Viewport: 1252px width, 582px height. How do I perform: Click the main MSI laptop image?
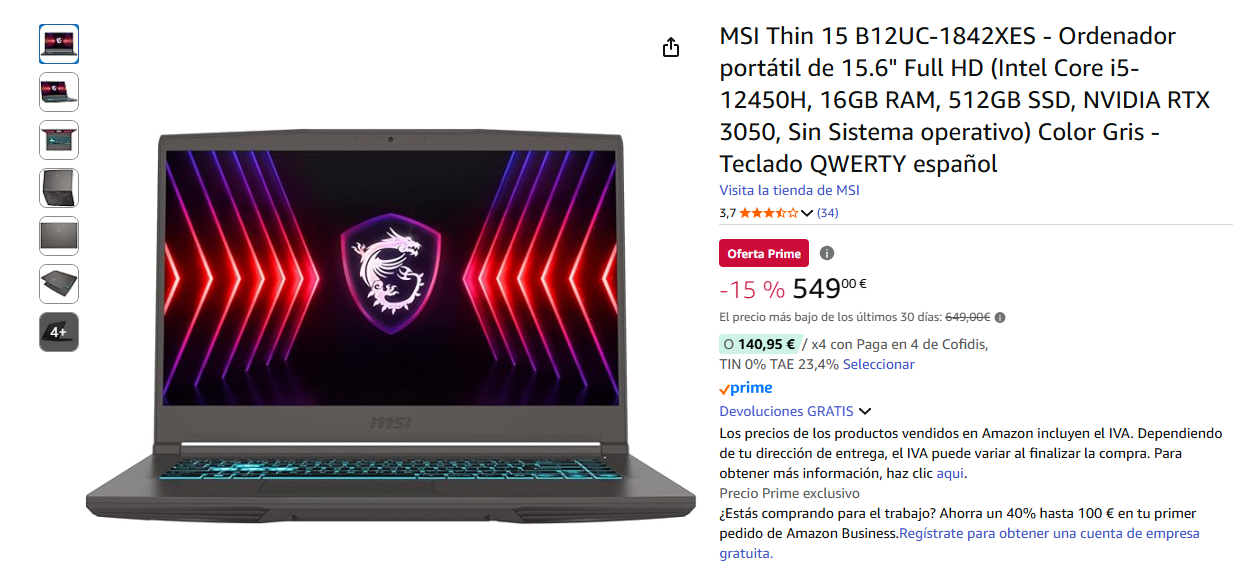point(390,325)
